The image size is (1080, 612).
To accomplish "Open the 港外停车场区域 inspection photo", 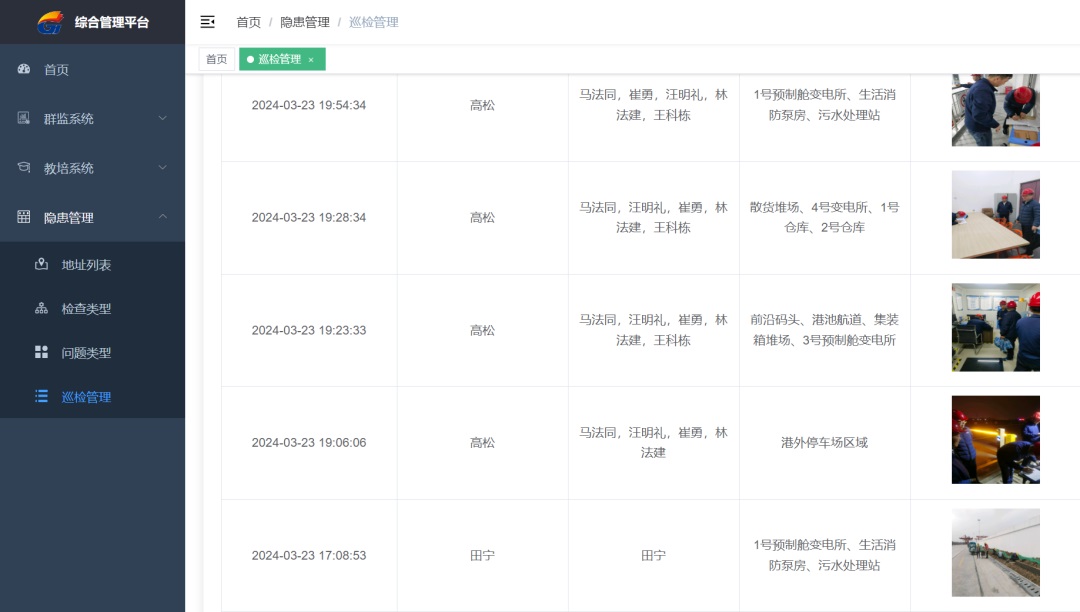I will [x=995, y=440].
